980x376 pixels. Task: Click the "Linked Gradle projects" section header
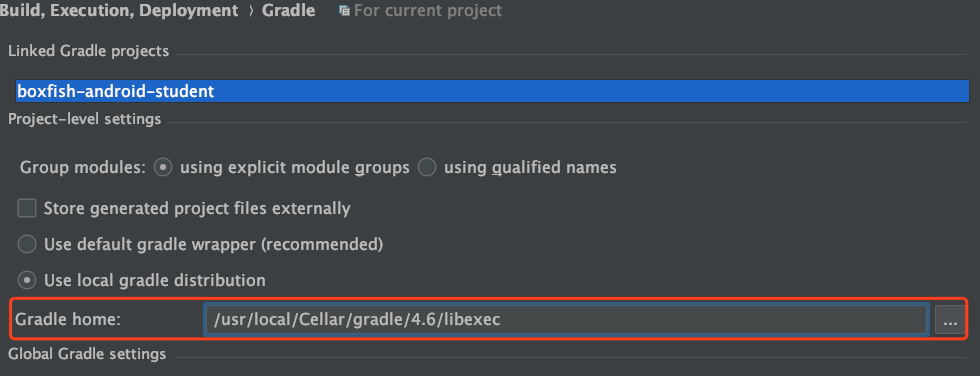[x=89, y=51]
